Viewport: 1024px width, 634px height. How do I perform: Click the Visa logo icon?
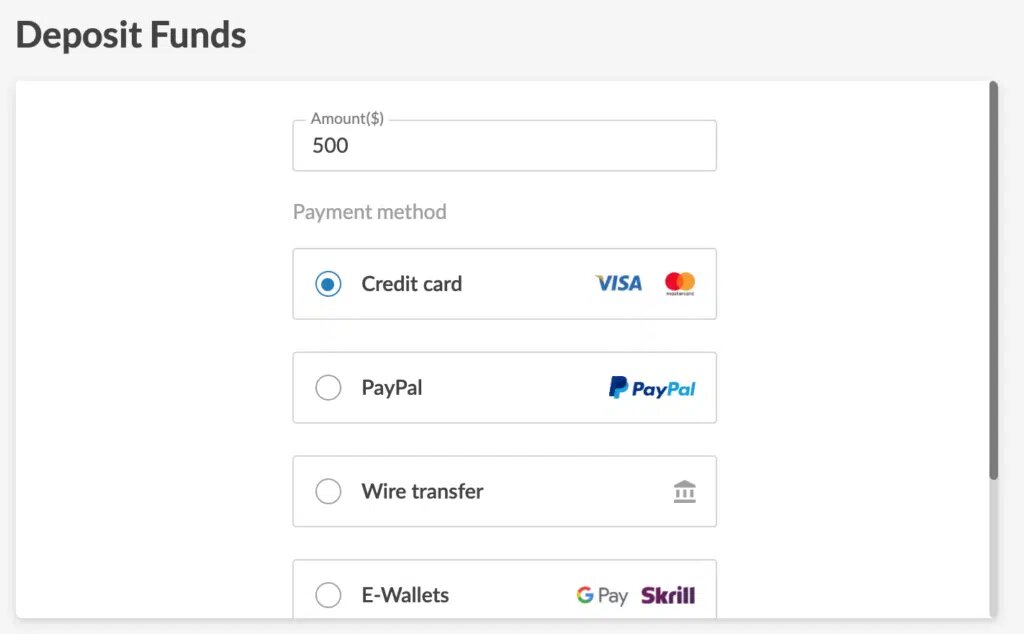[x=618, y=283]
